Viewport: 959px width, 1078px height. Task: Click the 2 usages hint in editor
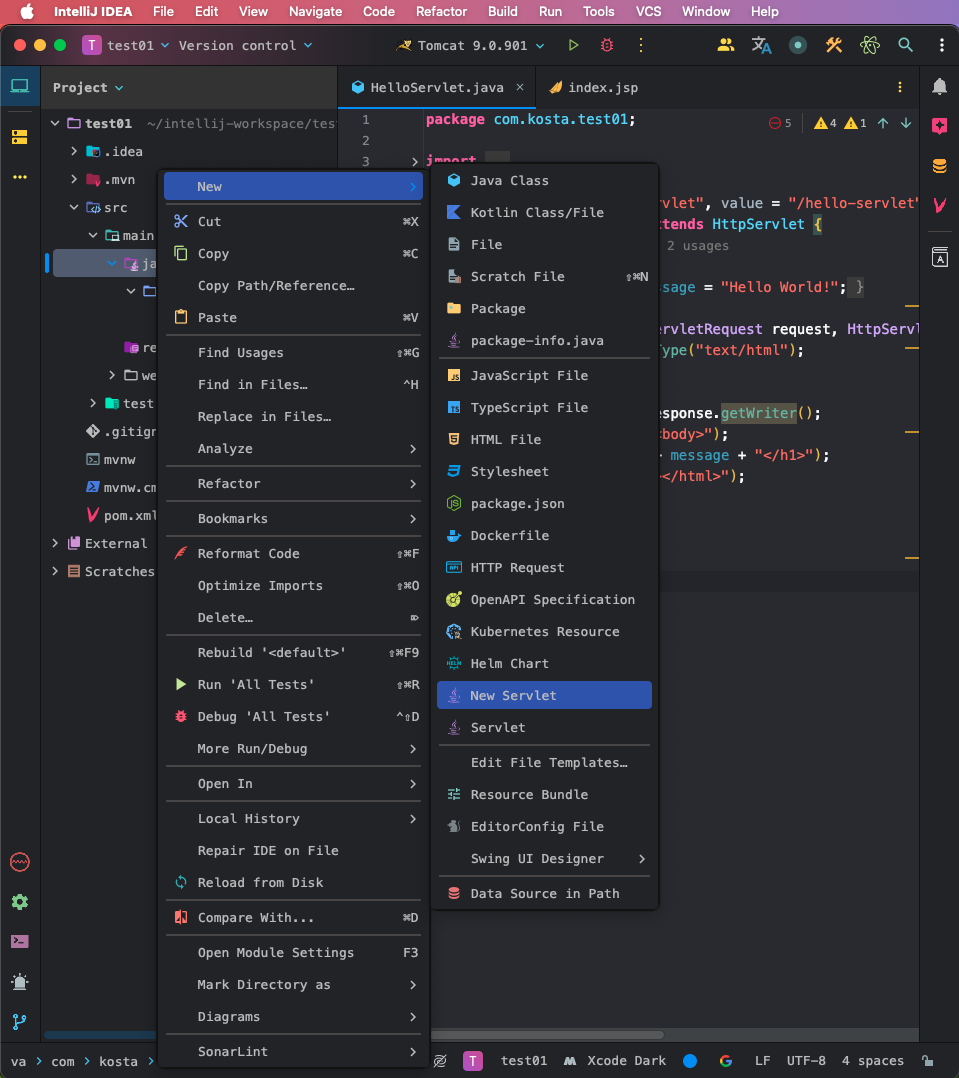coord(697,245)
